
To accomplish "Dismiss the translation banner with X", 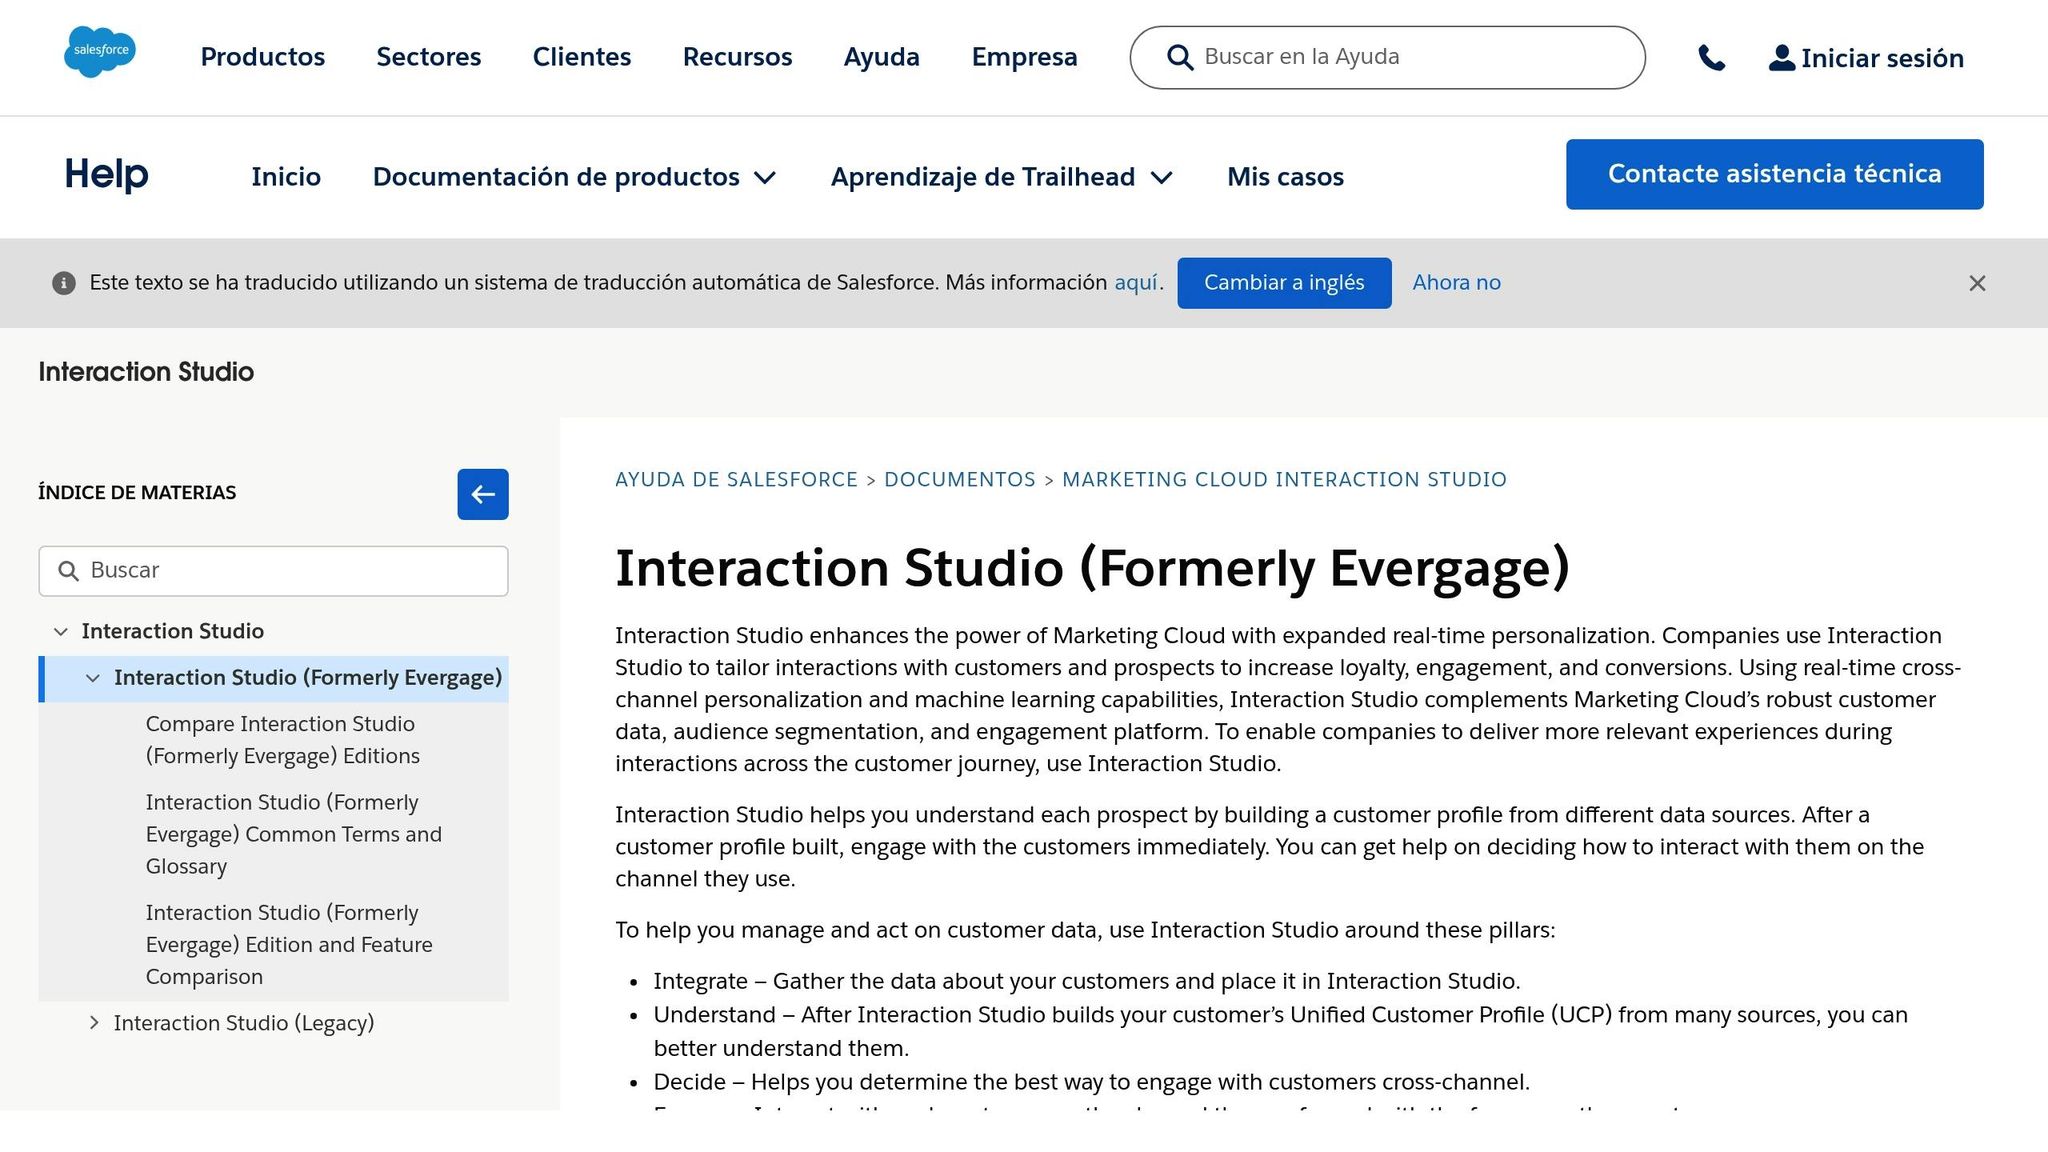I will [x=1977, y=283].
